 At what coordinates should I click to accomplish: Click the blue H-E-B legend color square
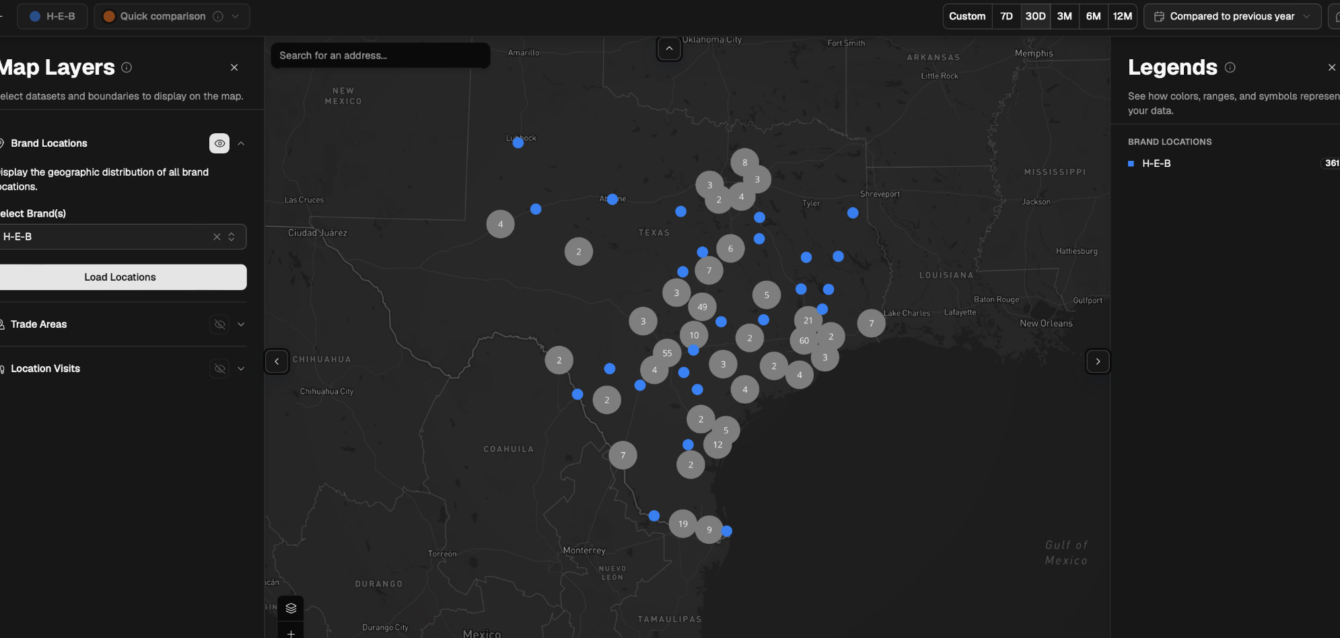(x=1131, y=163)
